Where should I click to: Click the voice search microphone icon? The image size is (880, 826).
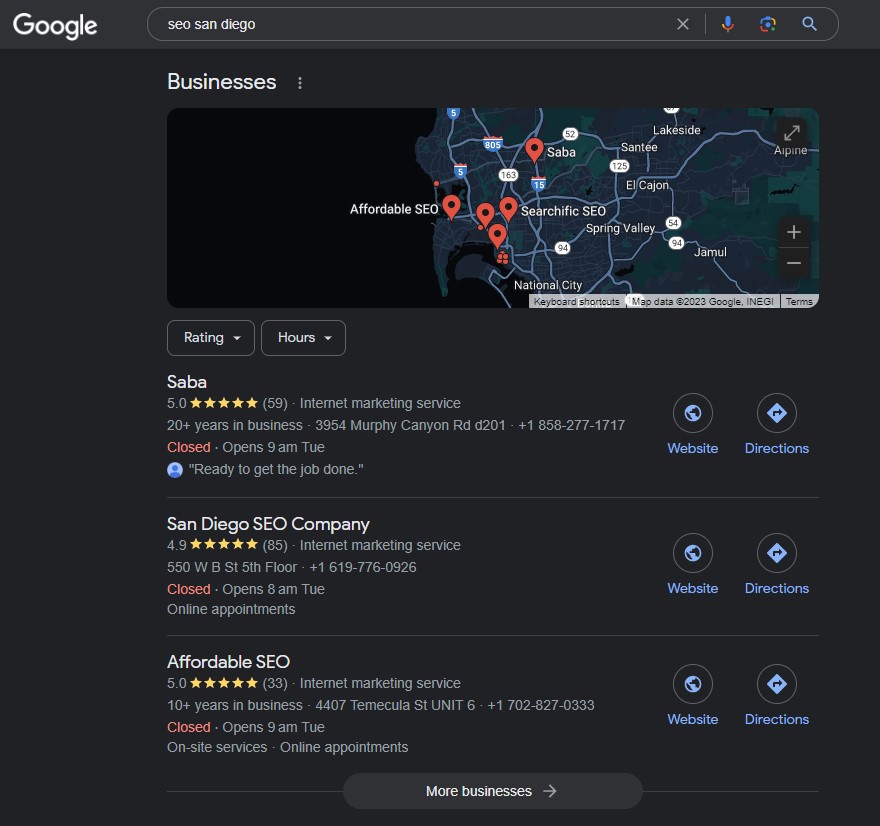727,24
